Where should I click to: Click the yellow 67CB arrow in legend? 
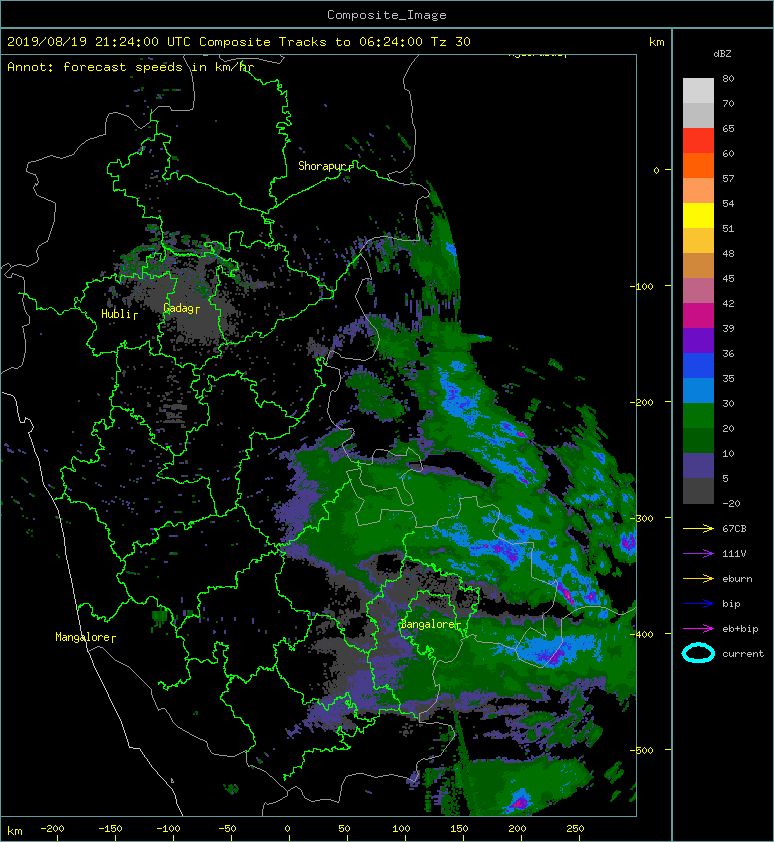click(698, 529)
